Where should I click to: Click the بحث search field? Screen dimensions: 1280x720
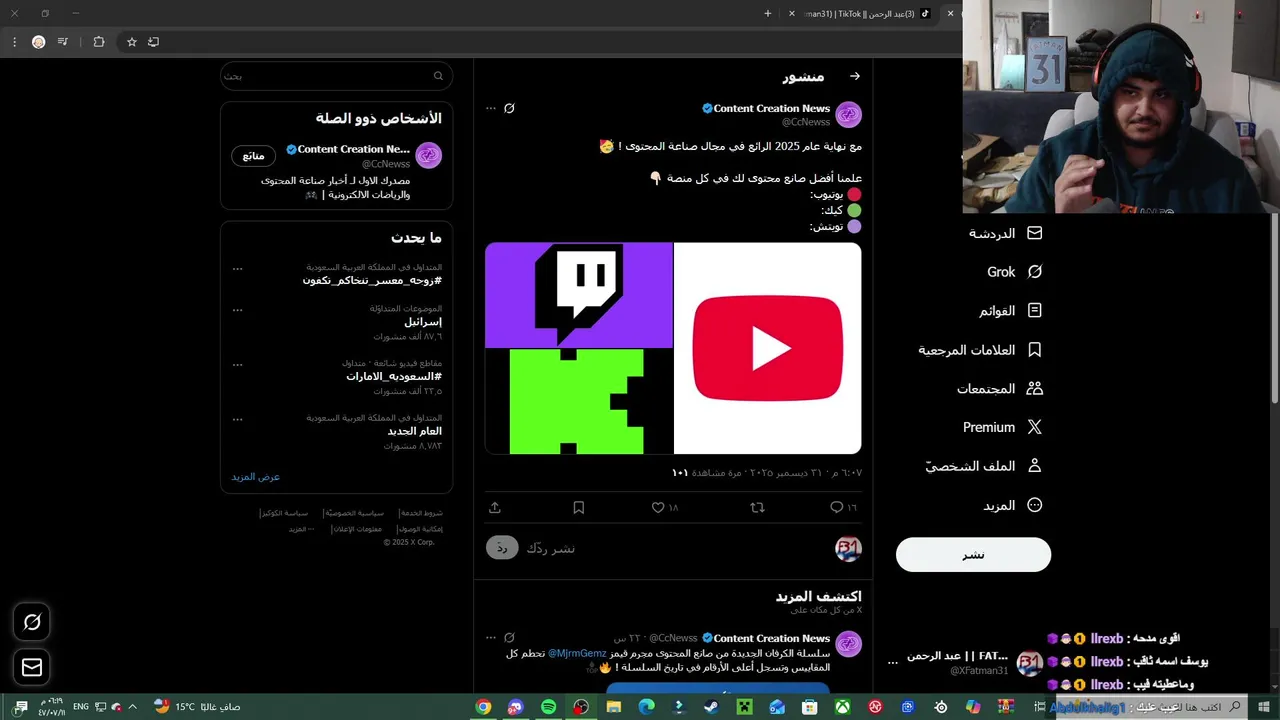[x=336, y=76]
